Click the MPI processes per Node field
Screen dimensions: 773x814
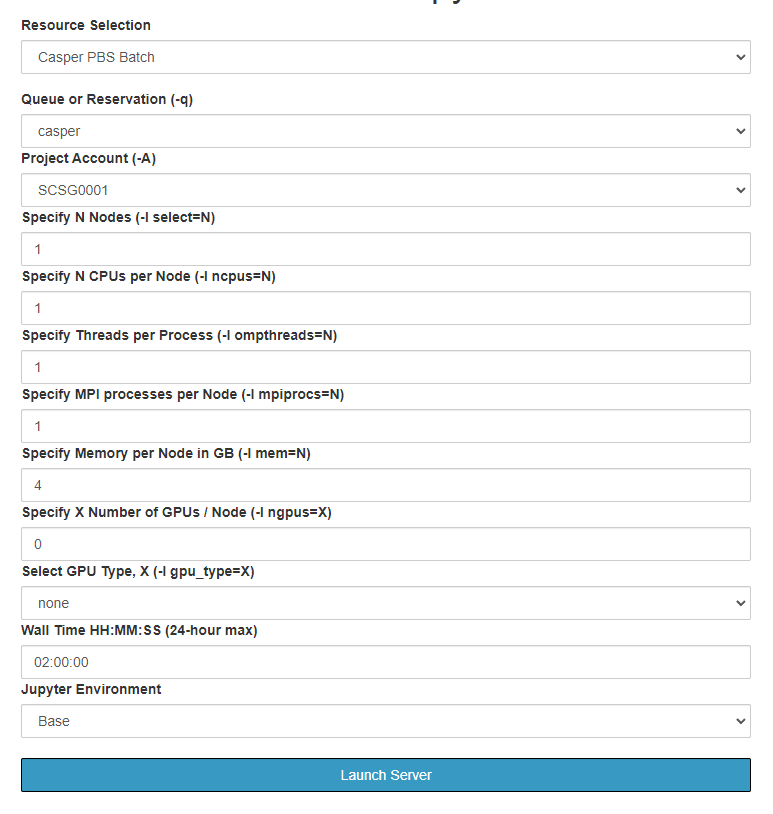pyautogui.click(x=385, y=426)
